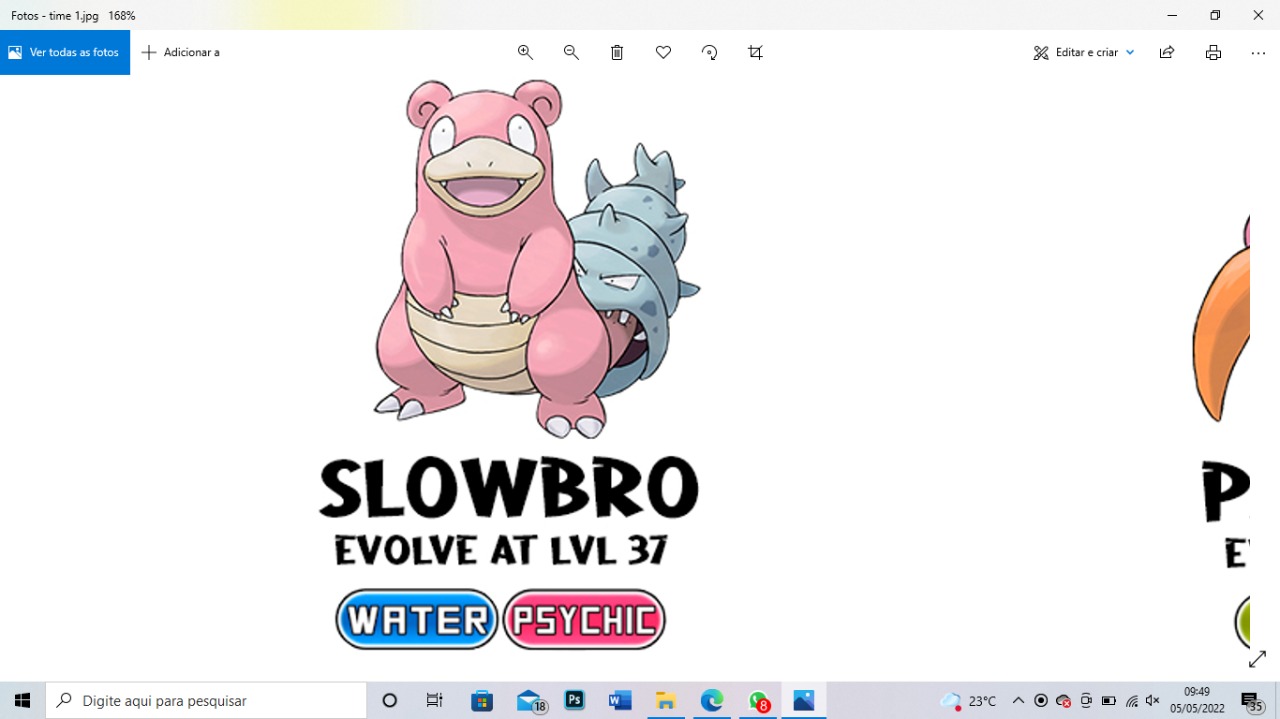Open Microsoft Store from the taskbar
Screen dimensions: 1280x719
pos(482,700)
